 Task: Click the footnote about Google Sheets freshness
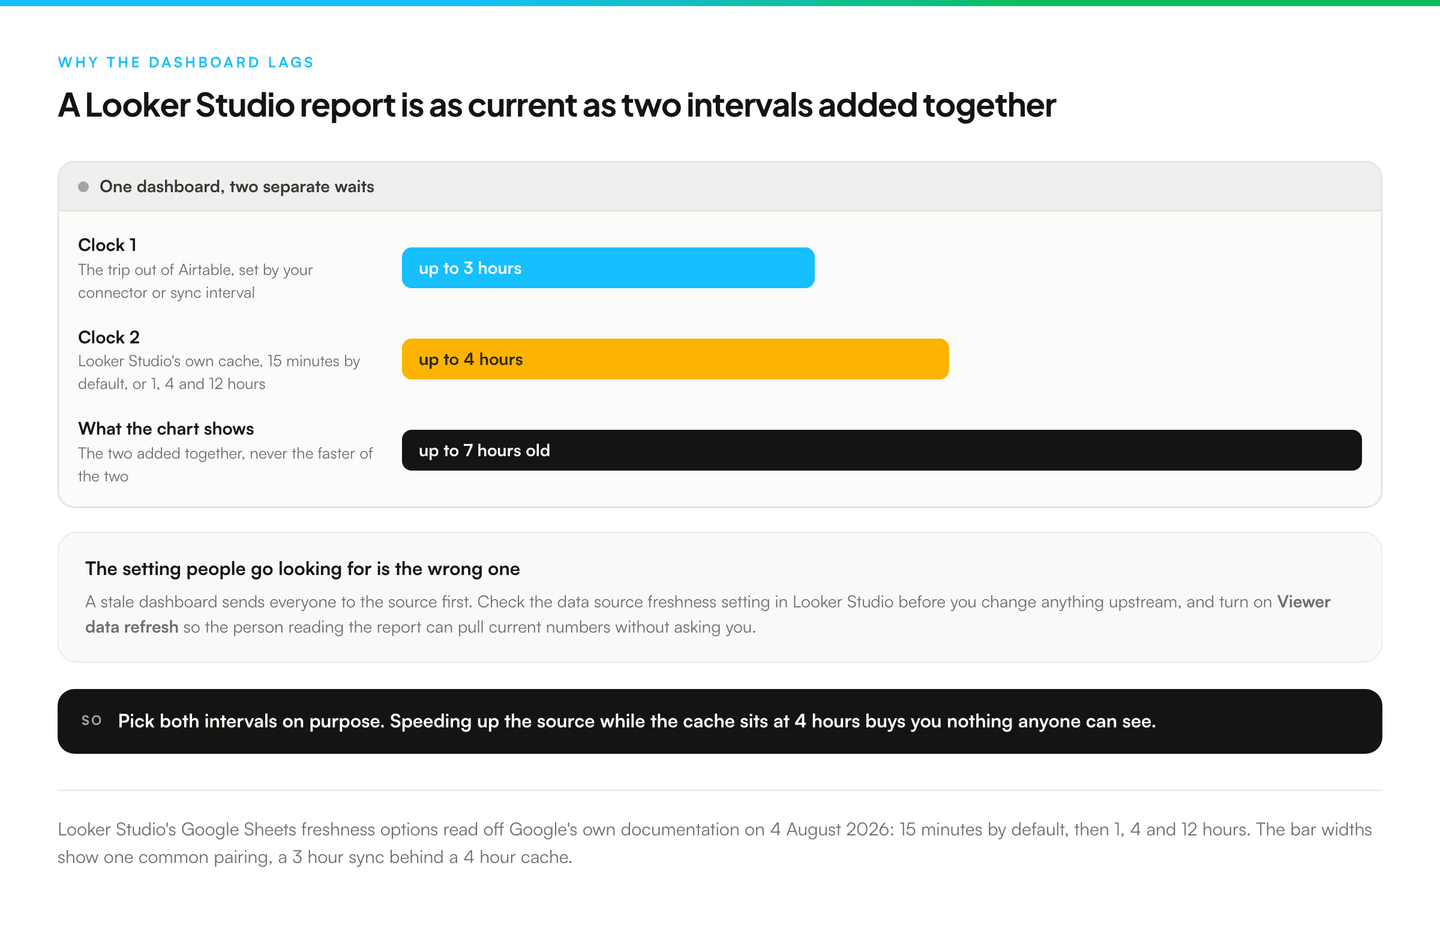tap(715, 843)
